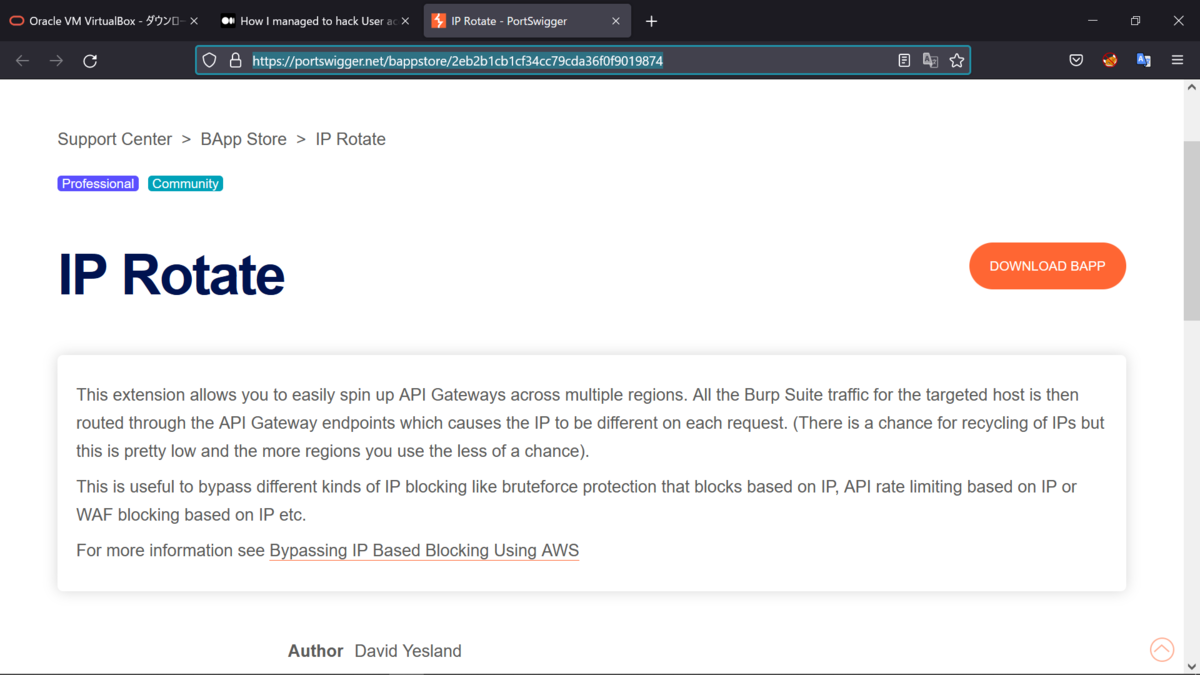Click the IP Rotate page heading
1200x675 pixels.
pos(171,274)
